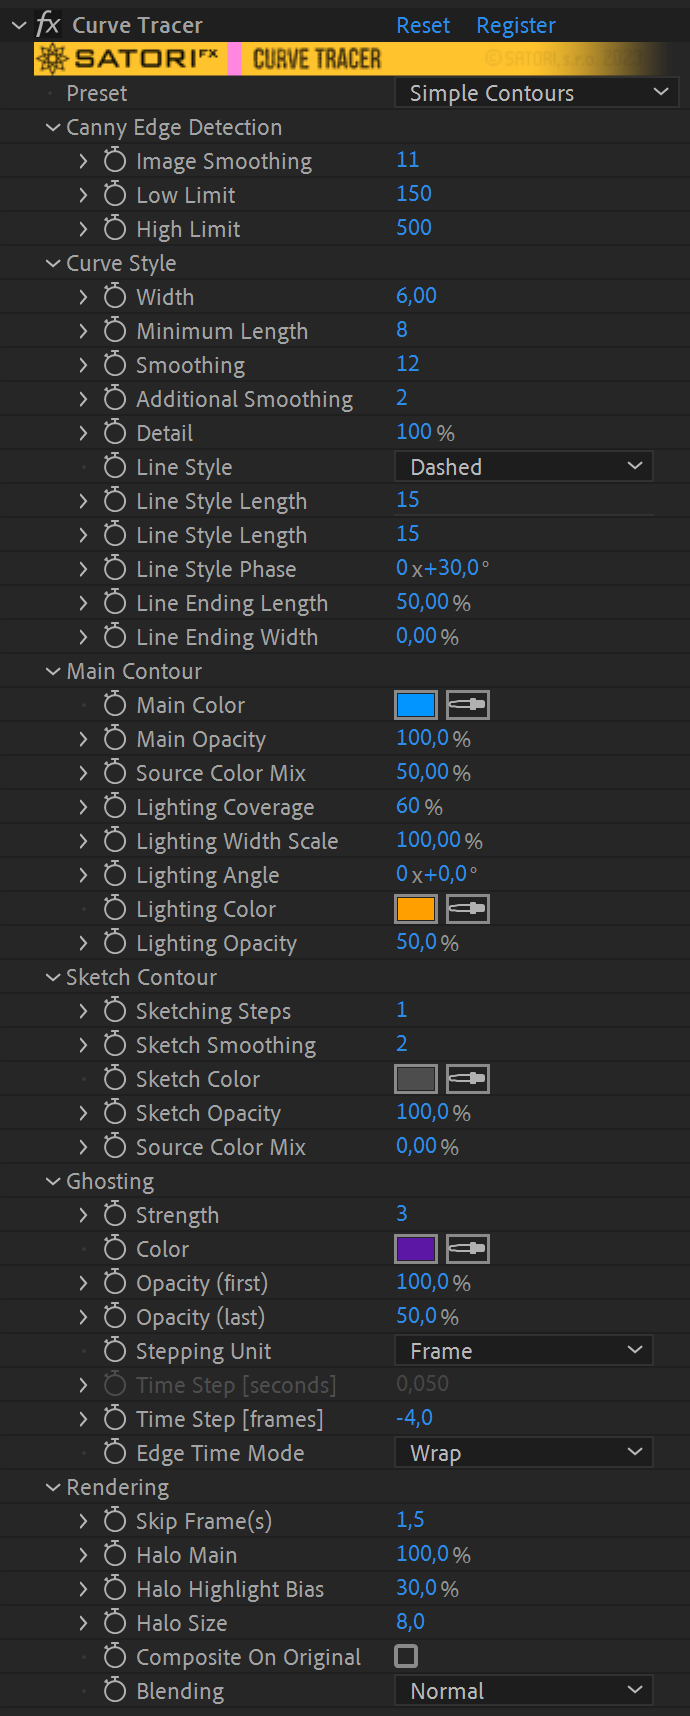Enable the Composite On Original checkbox
This screenshot has width=690, height=1716.
[406, 1656]
